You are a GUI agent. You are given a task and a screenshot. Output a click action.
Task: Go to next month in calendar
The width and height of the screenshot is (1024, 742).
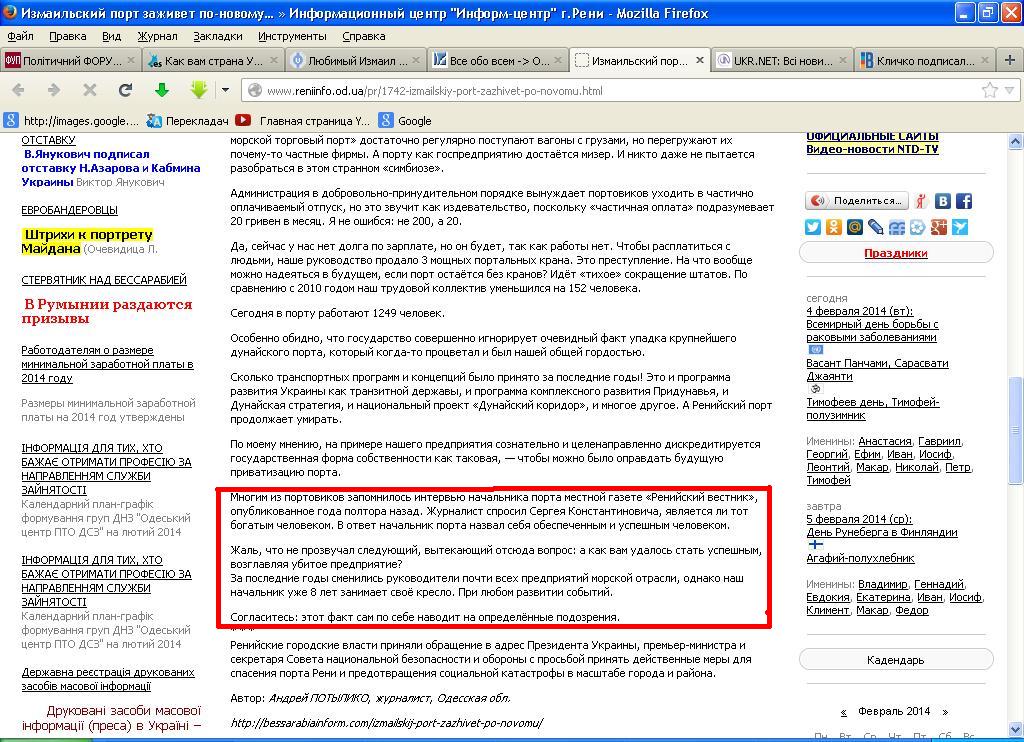point(945,712)
